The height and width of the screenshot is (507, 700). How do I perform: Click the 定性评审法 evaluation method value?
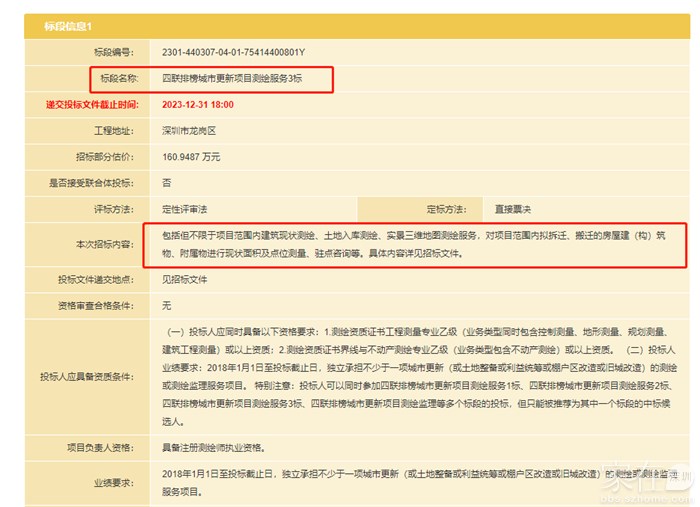tap(184, 209)
